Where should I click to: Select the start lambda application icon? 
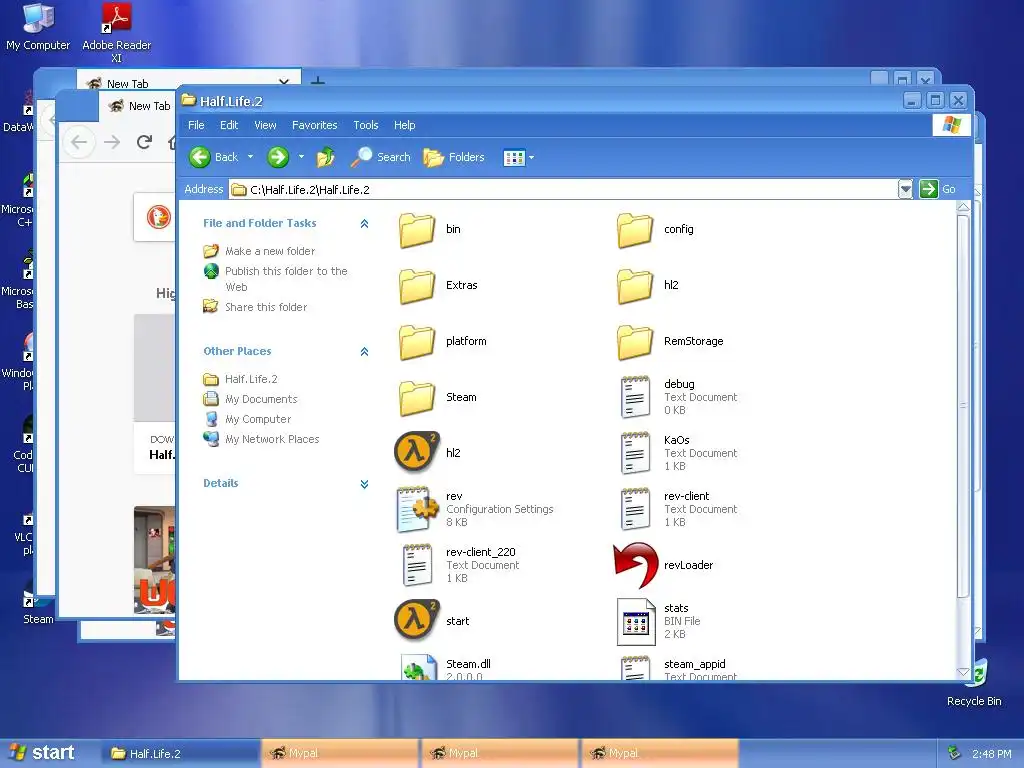point(417,620)
